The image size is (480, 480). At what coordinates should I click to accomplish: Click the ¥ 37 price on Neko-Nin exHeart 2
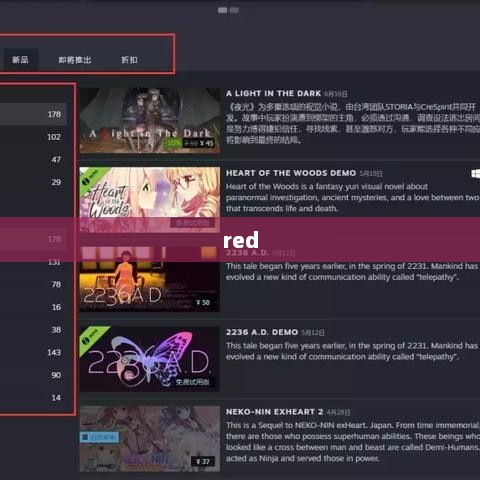coord(203,461)
